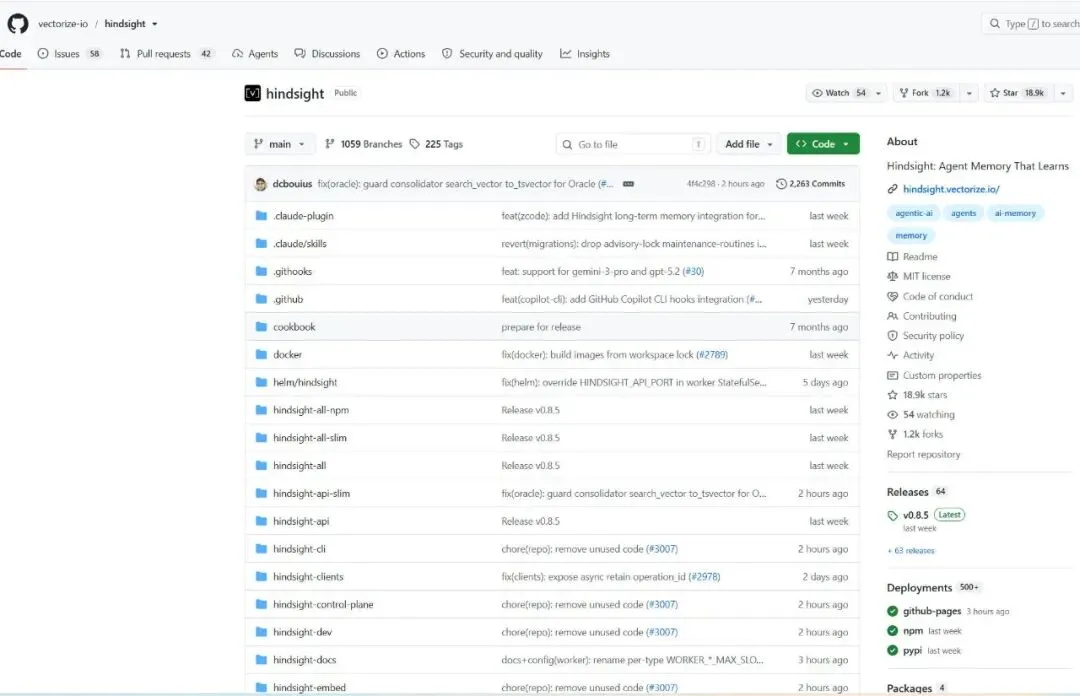Fork the hindsight repository
1080x696 pixels.
pos(926,93)
